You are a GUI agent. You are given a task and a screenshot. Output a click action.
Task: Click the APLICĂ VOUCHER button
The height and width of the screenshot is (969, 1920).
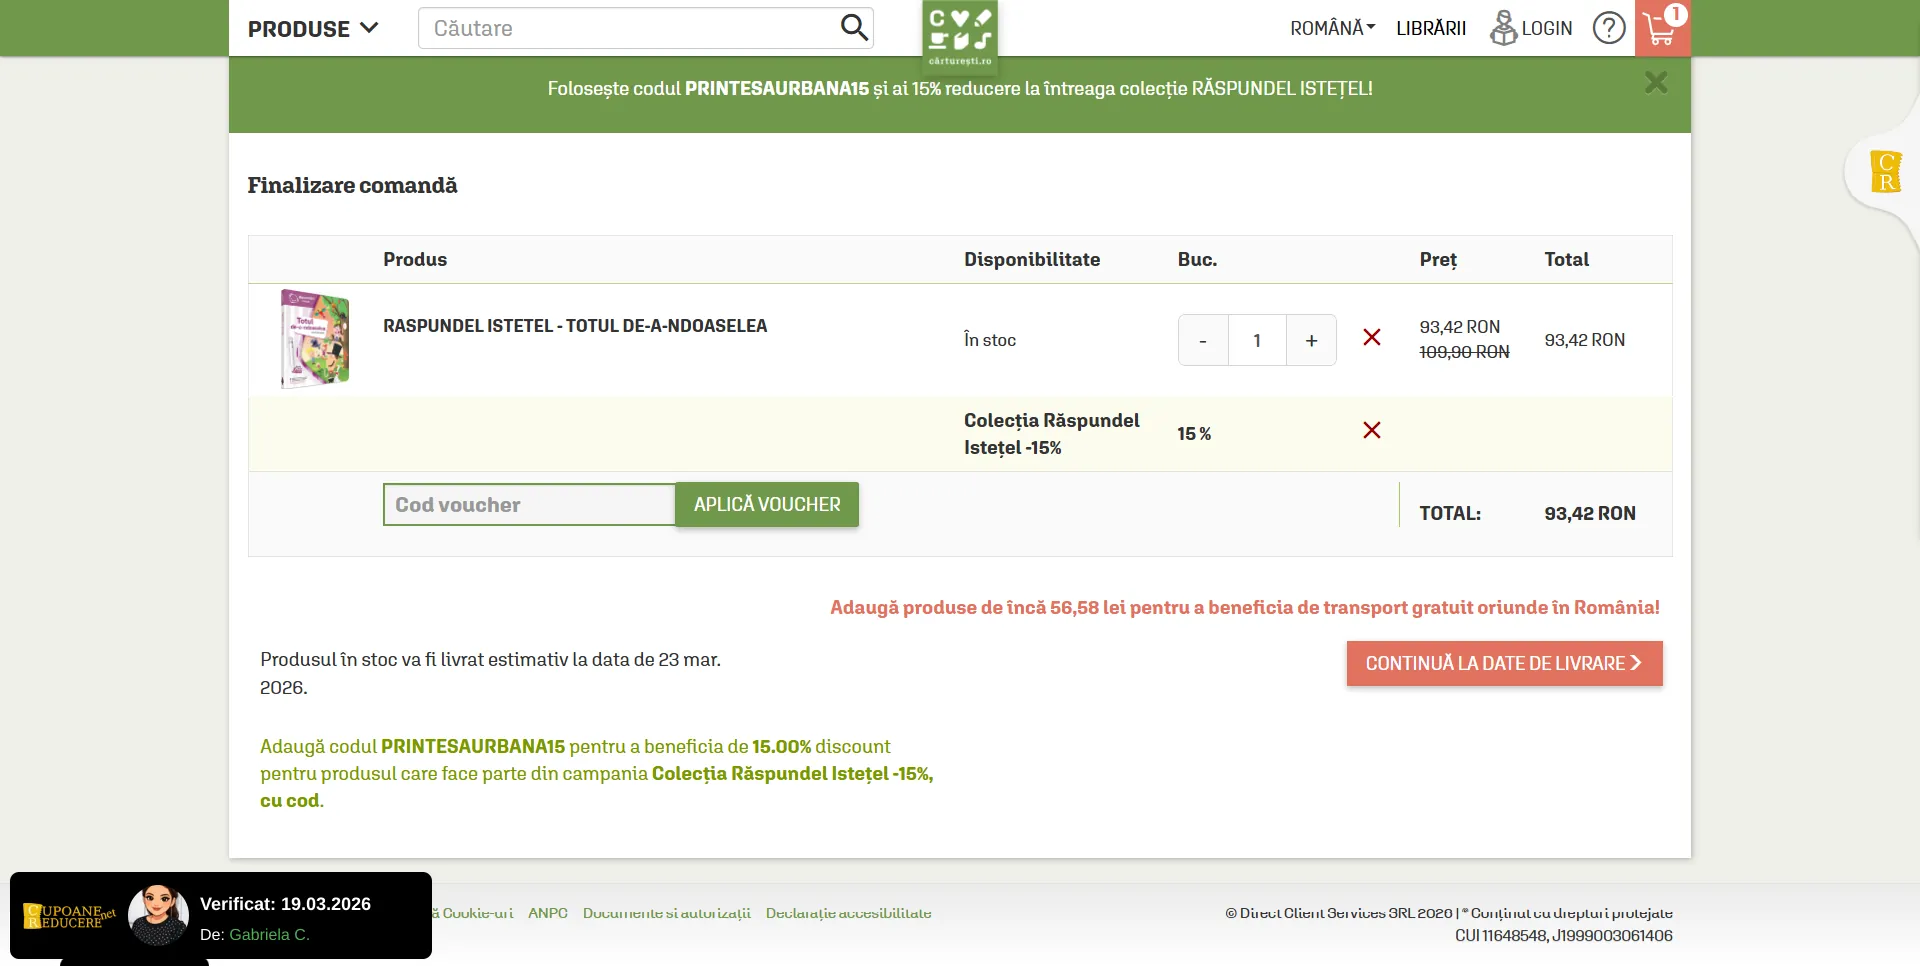click(767, 505)
